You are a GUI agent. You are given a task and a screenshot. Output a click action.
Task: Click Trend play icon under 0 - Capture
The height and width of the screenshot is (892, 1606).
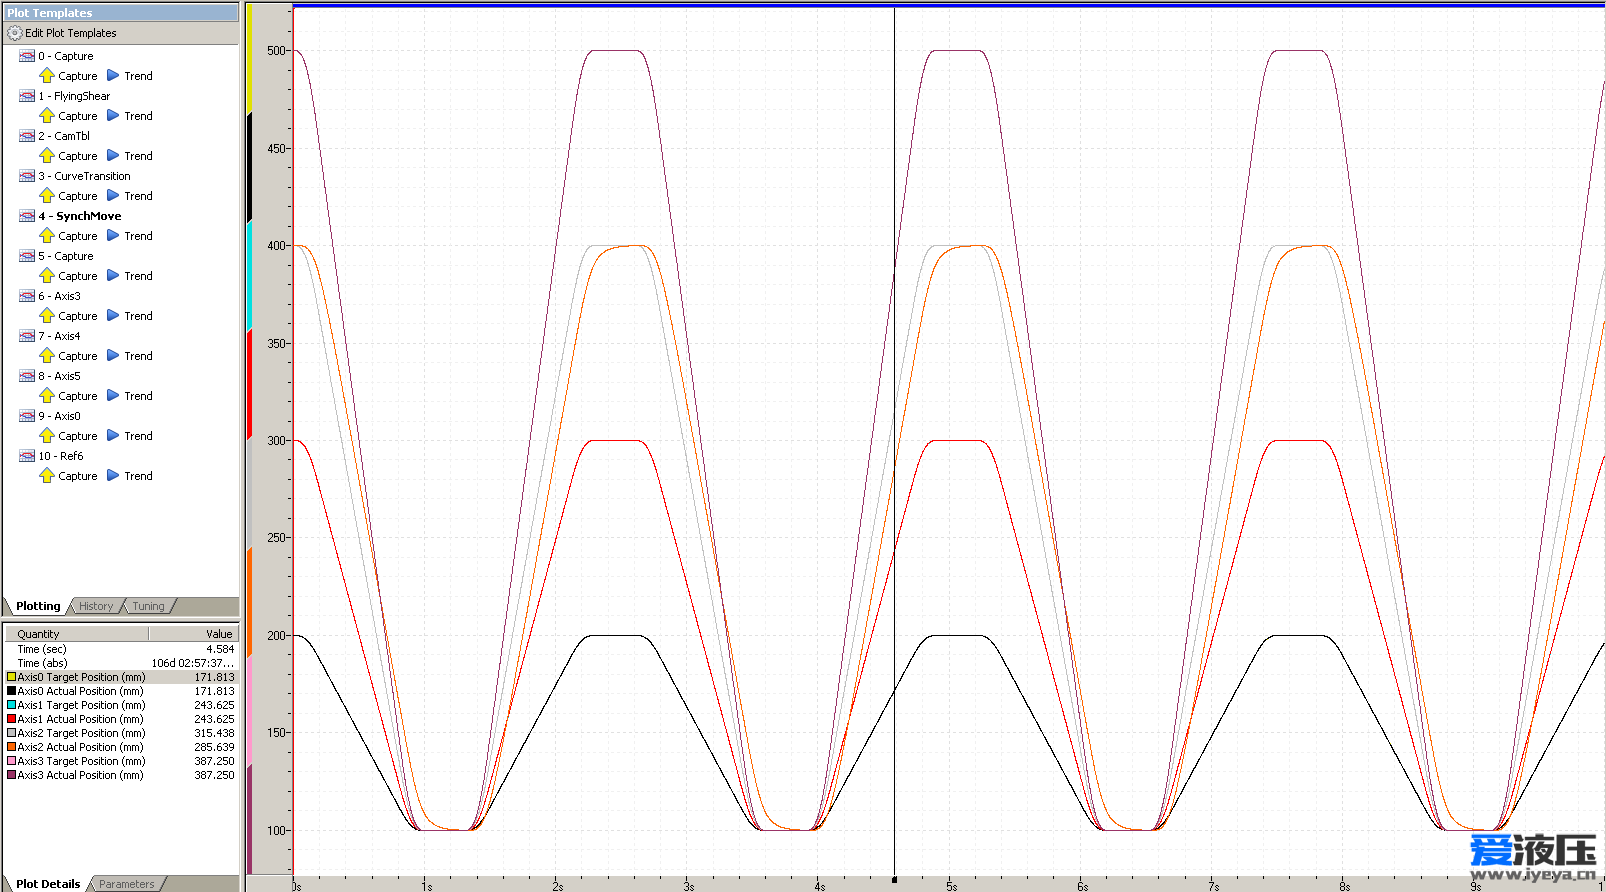(113, 76)
